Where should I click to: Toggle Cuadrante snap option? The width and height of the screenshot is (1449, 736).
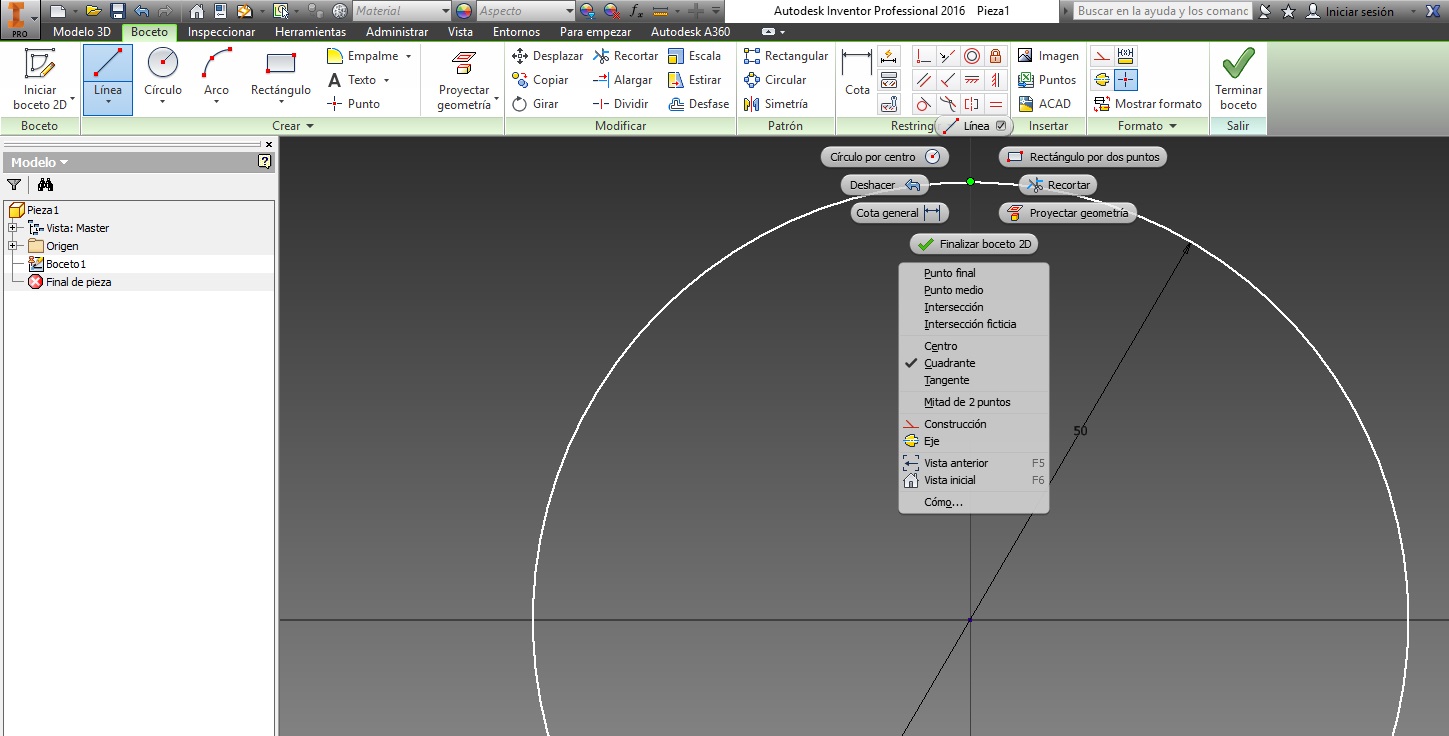coord(949,363)
